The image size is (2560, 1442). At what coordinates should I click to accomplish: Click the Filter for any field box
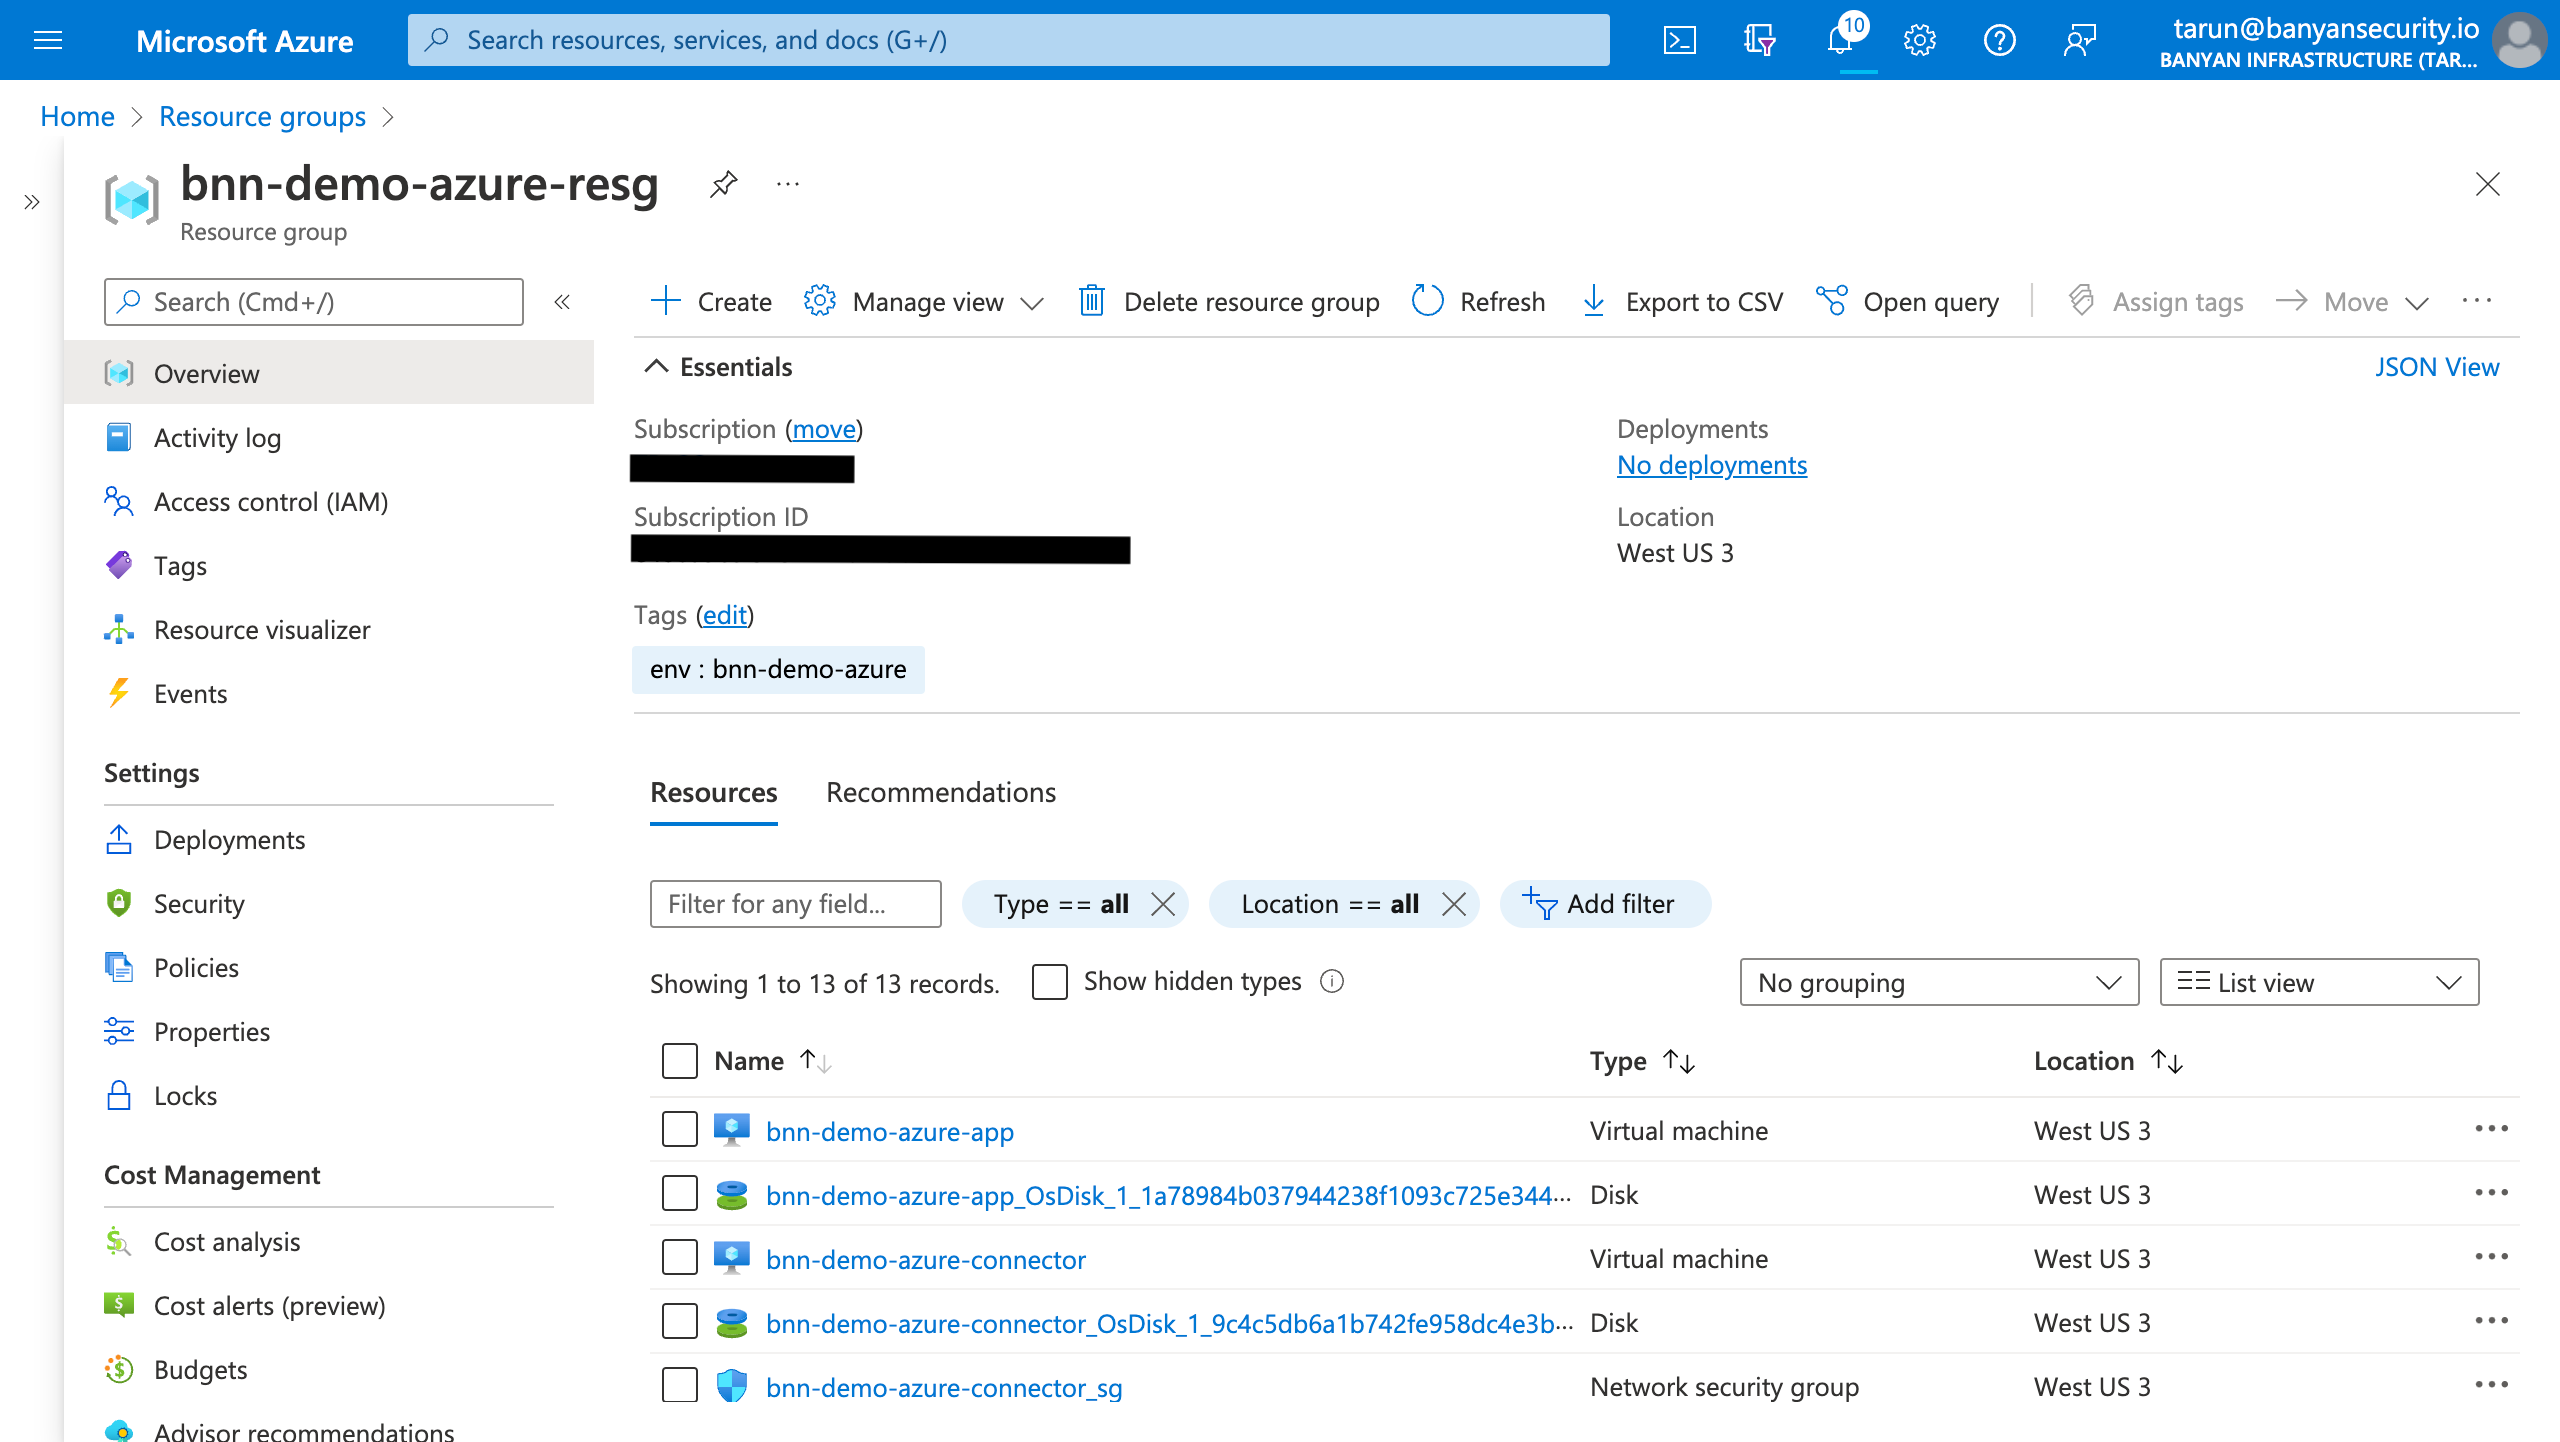click(795, 904)
